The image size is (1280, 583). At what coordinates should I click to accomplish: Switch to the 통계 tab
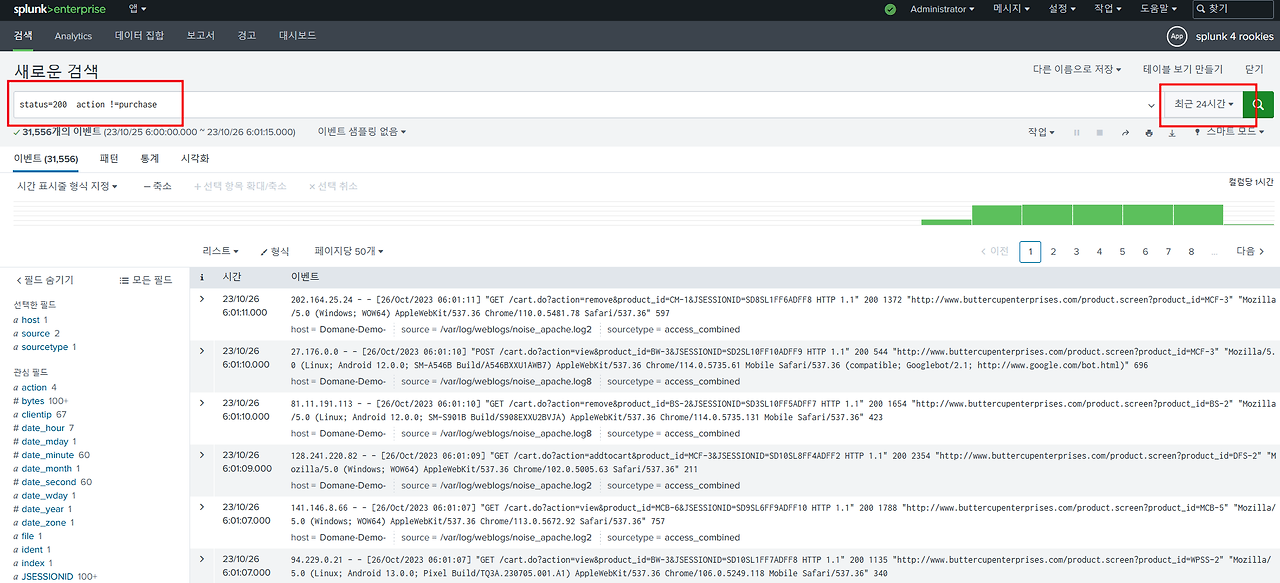pyautogui.click(x=150, y=158)
